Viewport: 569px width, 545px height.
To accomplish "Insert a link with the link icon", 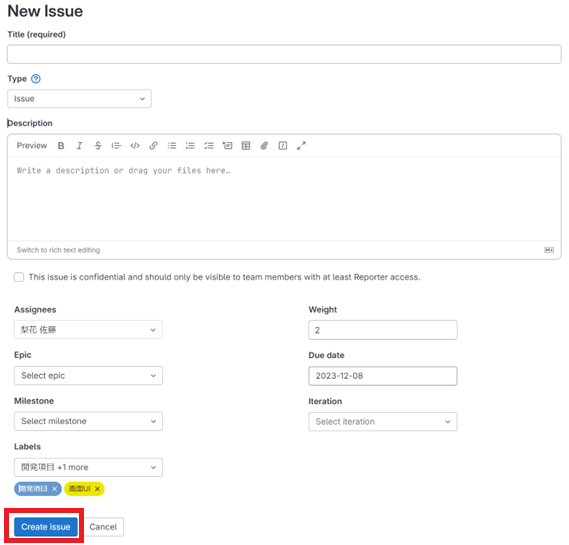I will pos(153,146).
